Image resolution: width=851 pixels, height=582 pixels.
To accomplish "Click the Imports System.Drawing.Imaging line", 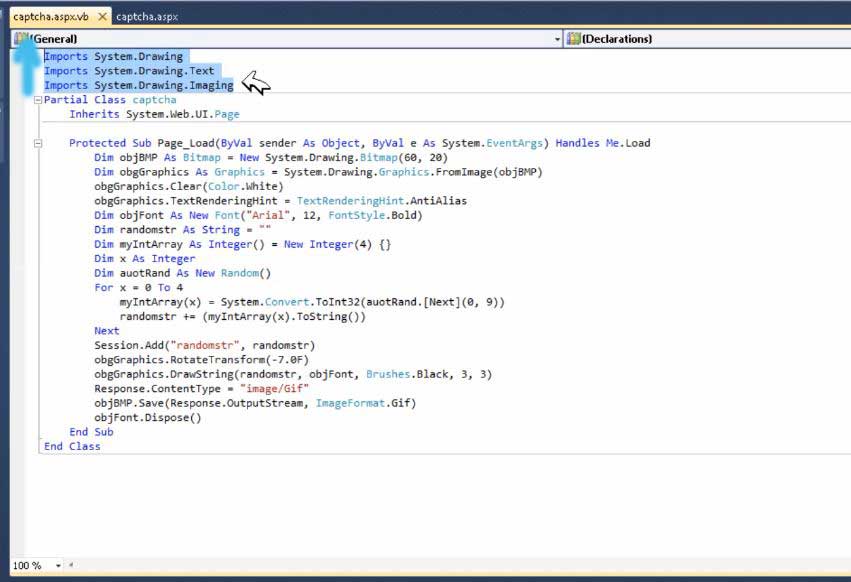I will [x=138, y=86].
